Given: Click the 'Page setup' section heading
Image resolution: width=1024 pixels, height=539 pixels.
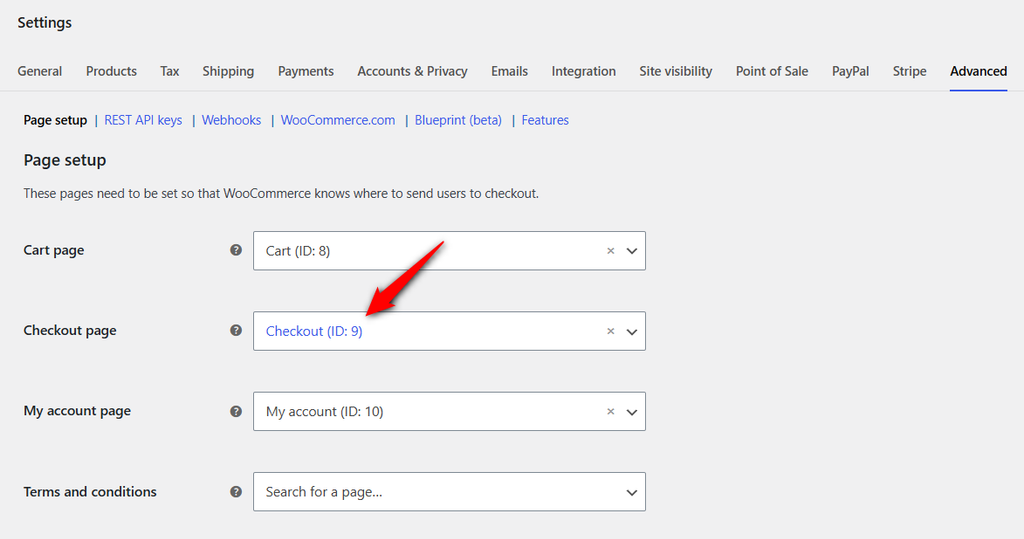Looking at the screenshot, I should [x=65, y=160].
